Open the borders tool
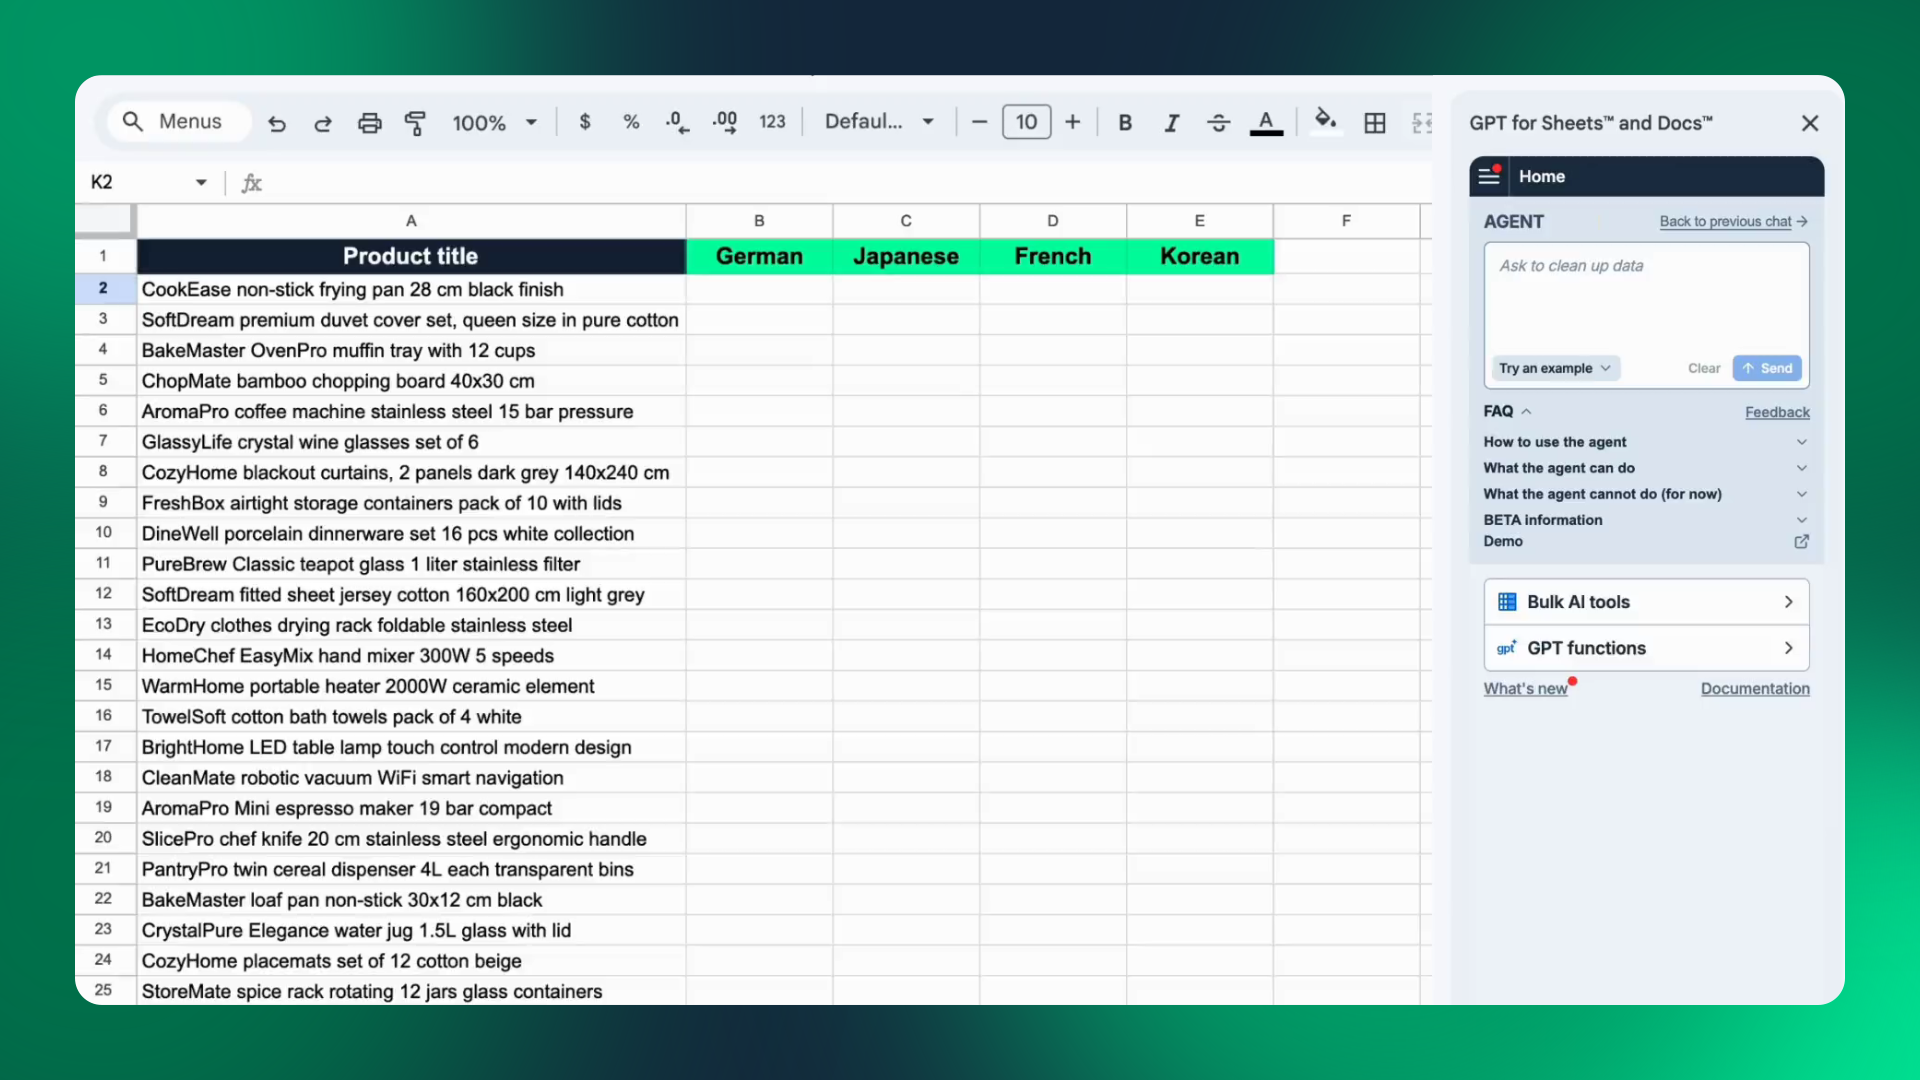 click(1375, 122)
